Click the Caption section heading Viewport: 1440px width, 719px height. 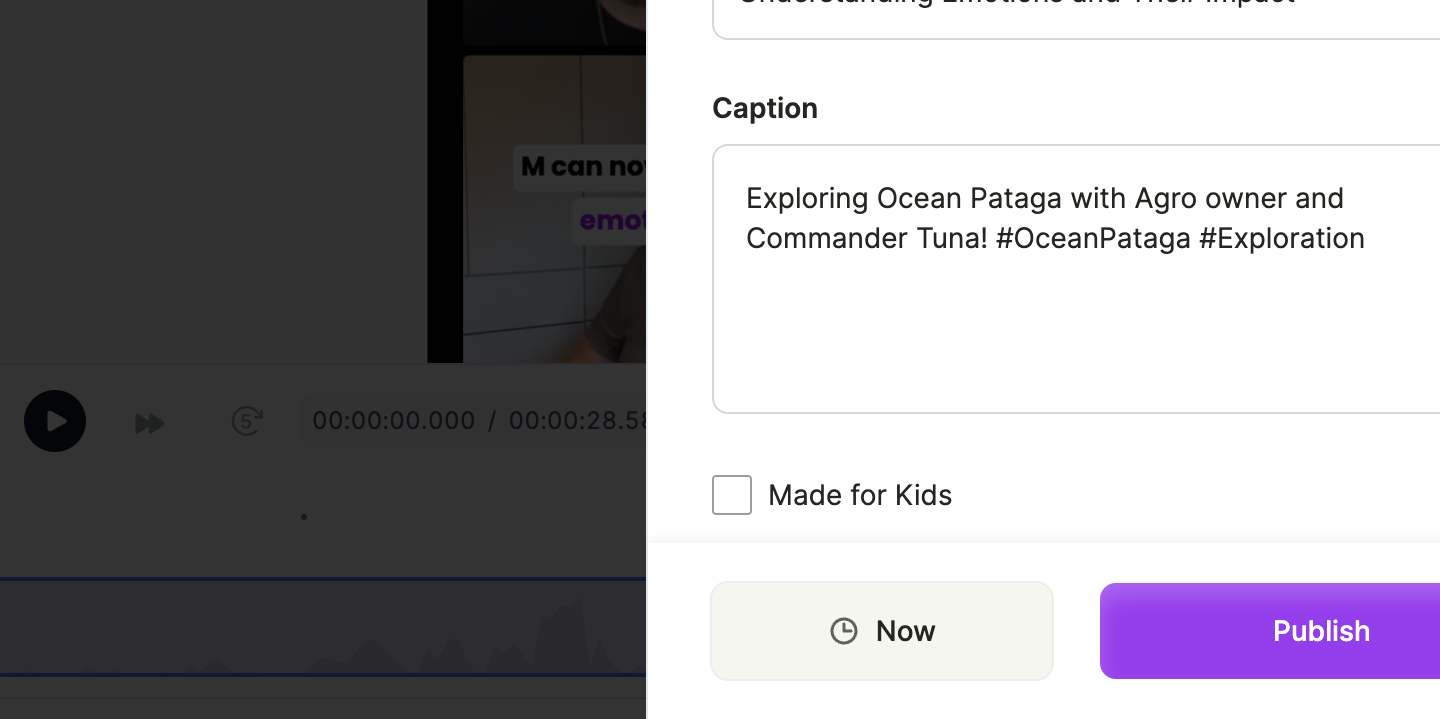(x=765, y=108)
